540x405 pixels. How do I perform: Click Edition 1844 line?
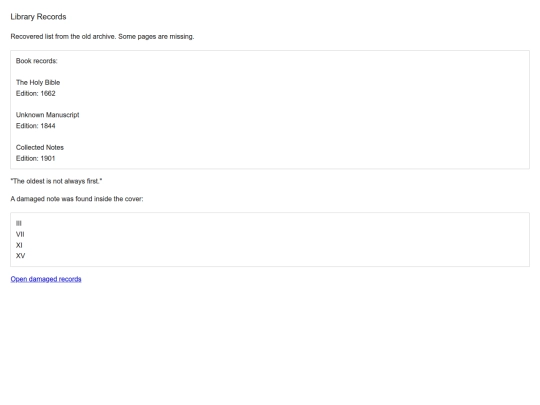tap(35, 126)
